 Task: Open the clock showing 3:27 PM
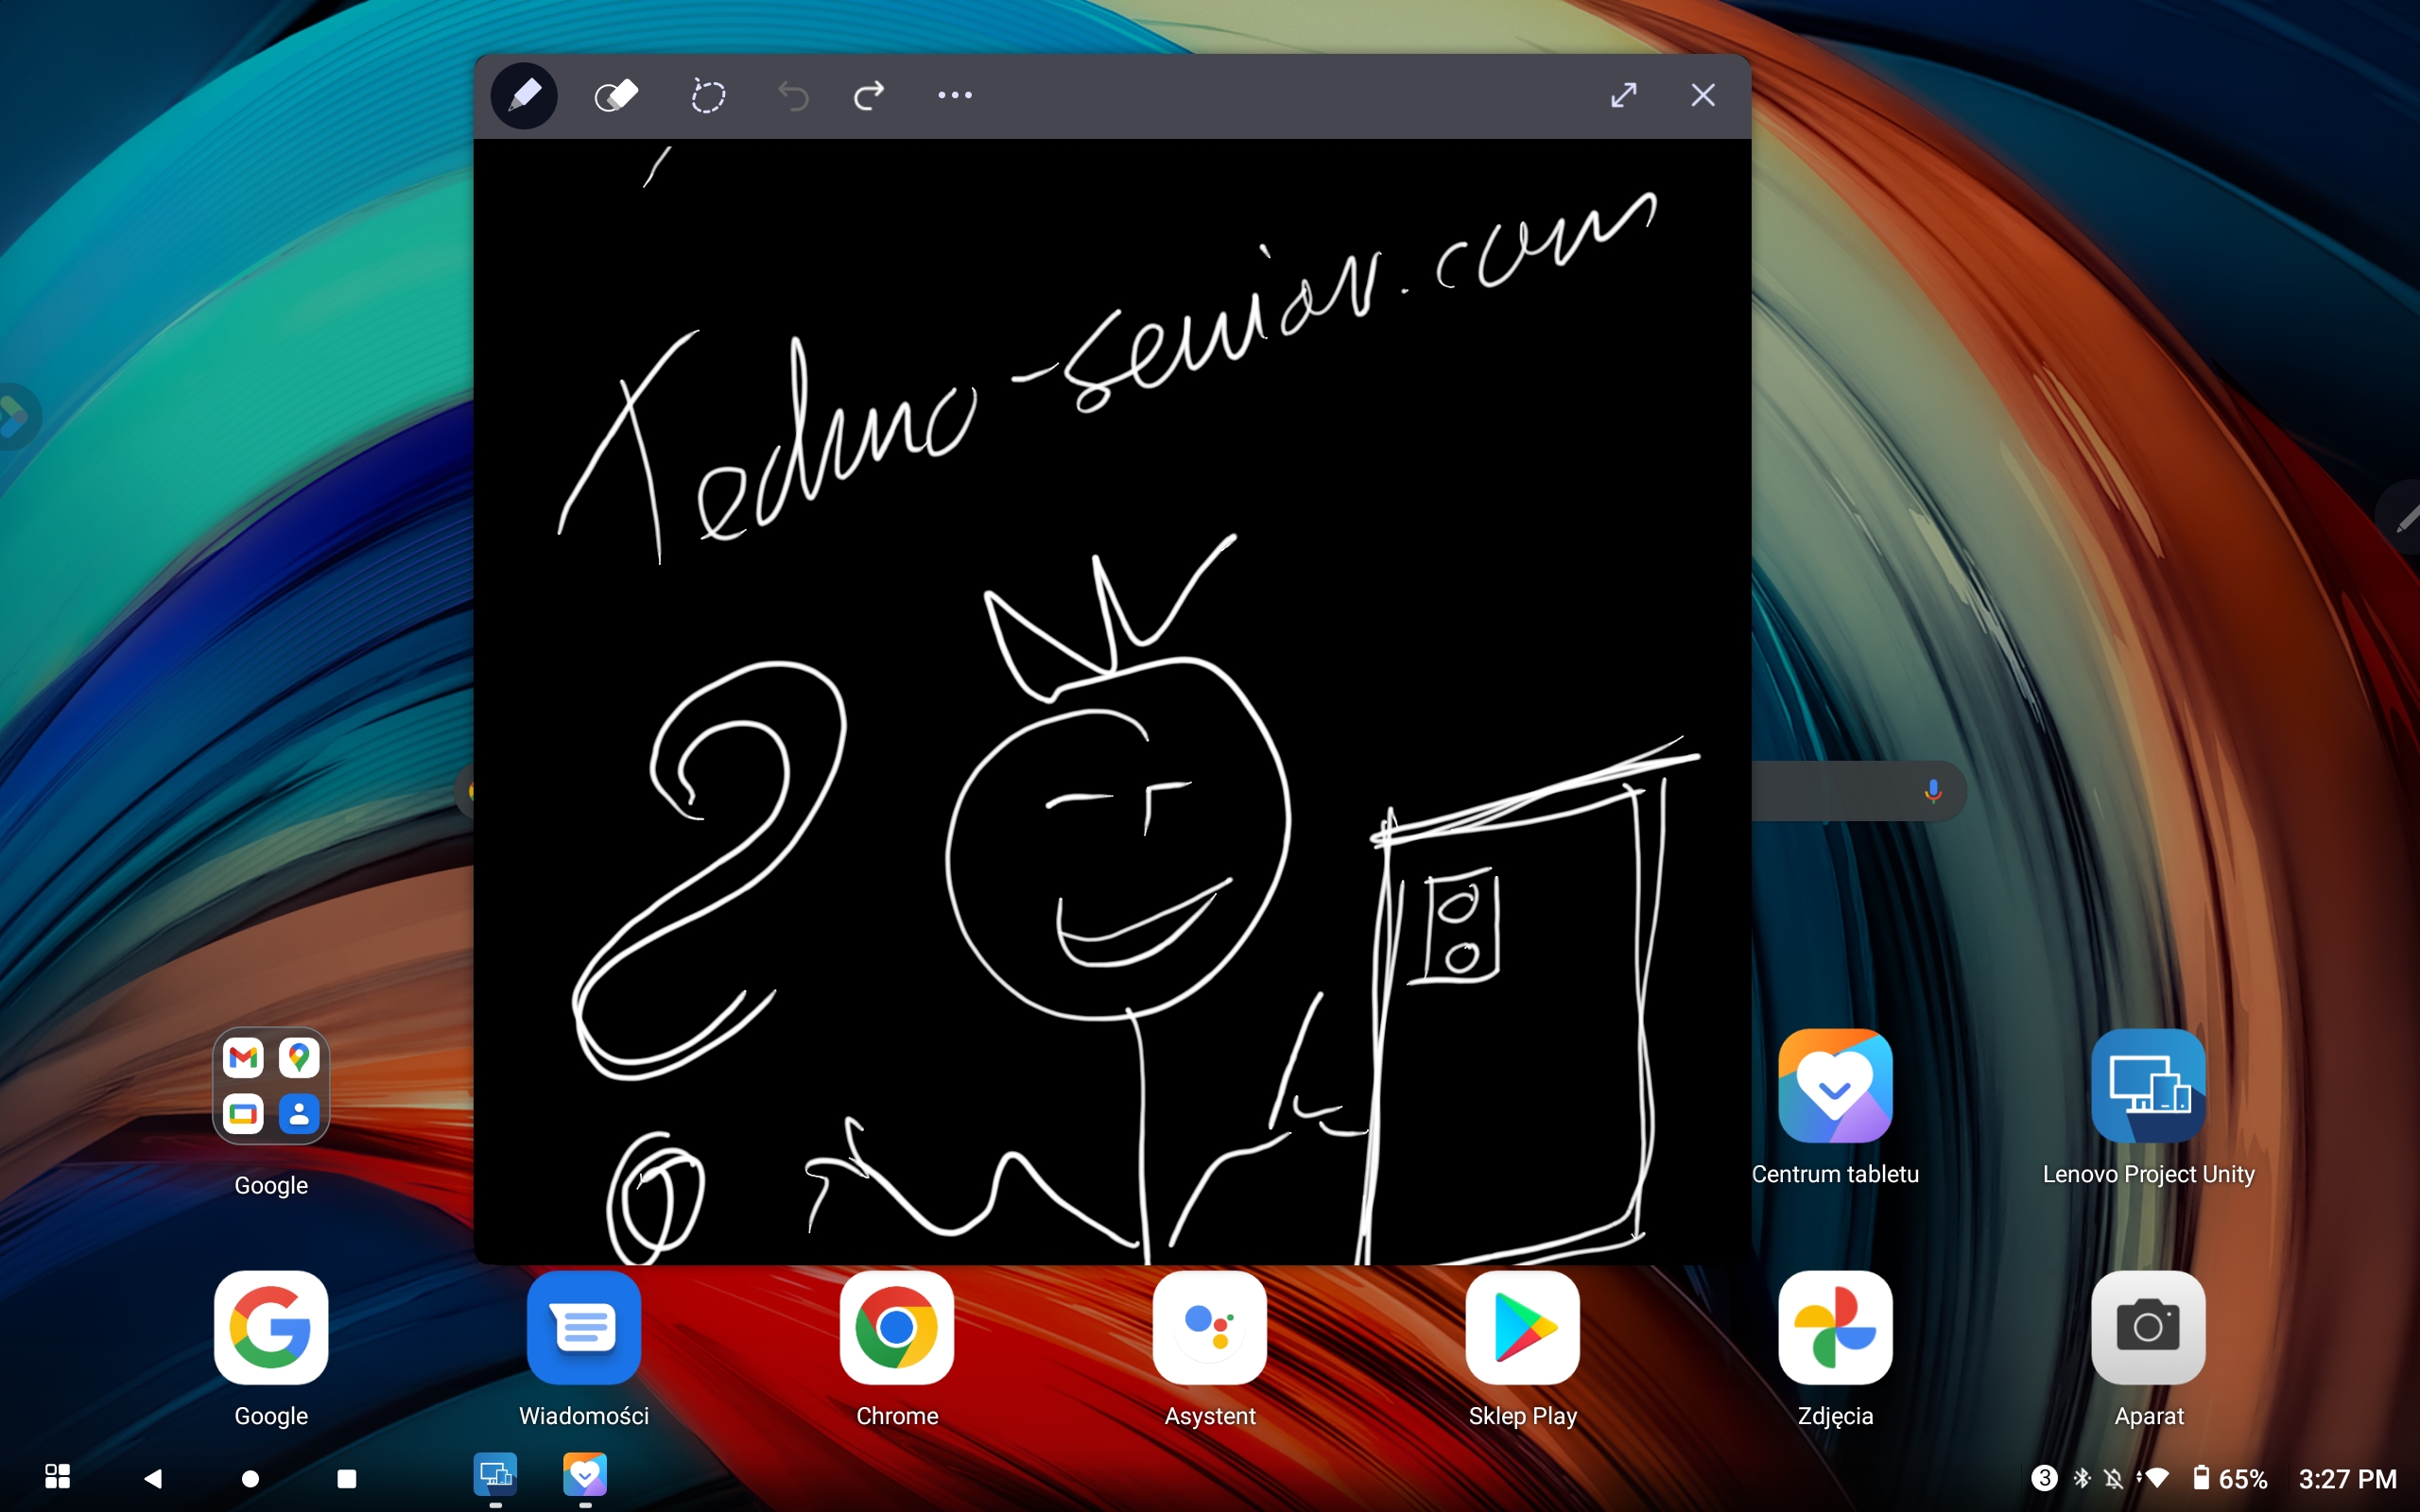click(2347, 1478)
